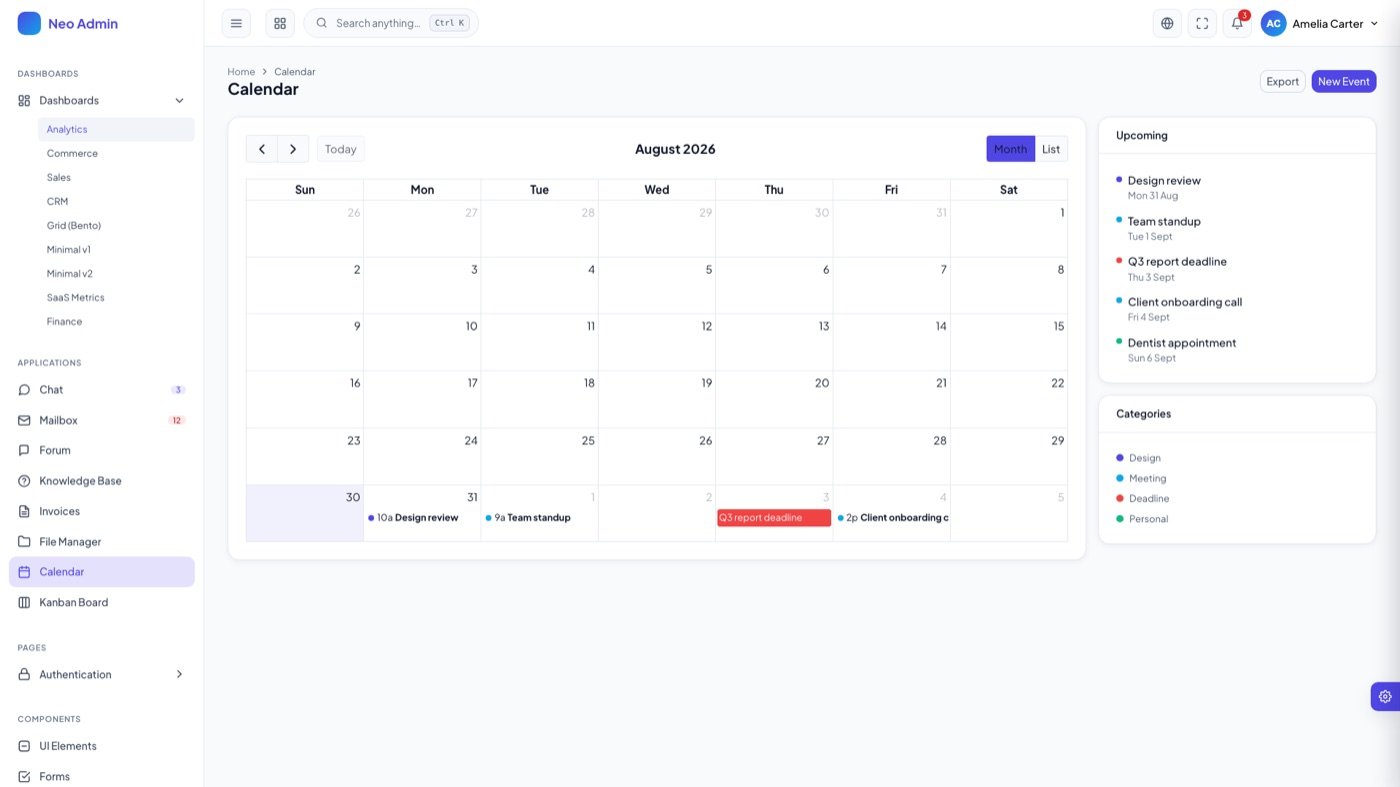
Task: Select the Analytics dashboard item
Action: [x=116, y=129]
